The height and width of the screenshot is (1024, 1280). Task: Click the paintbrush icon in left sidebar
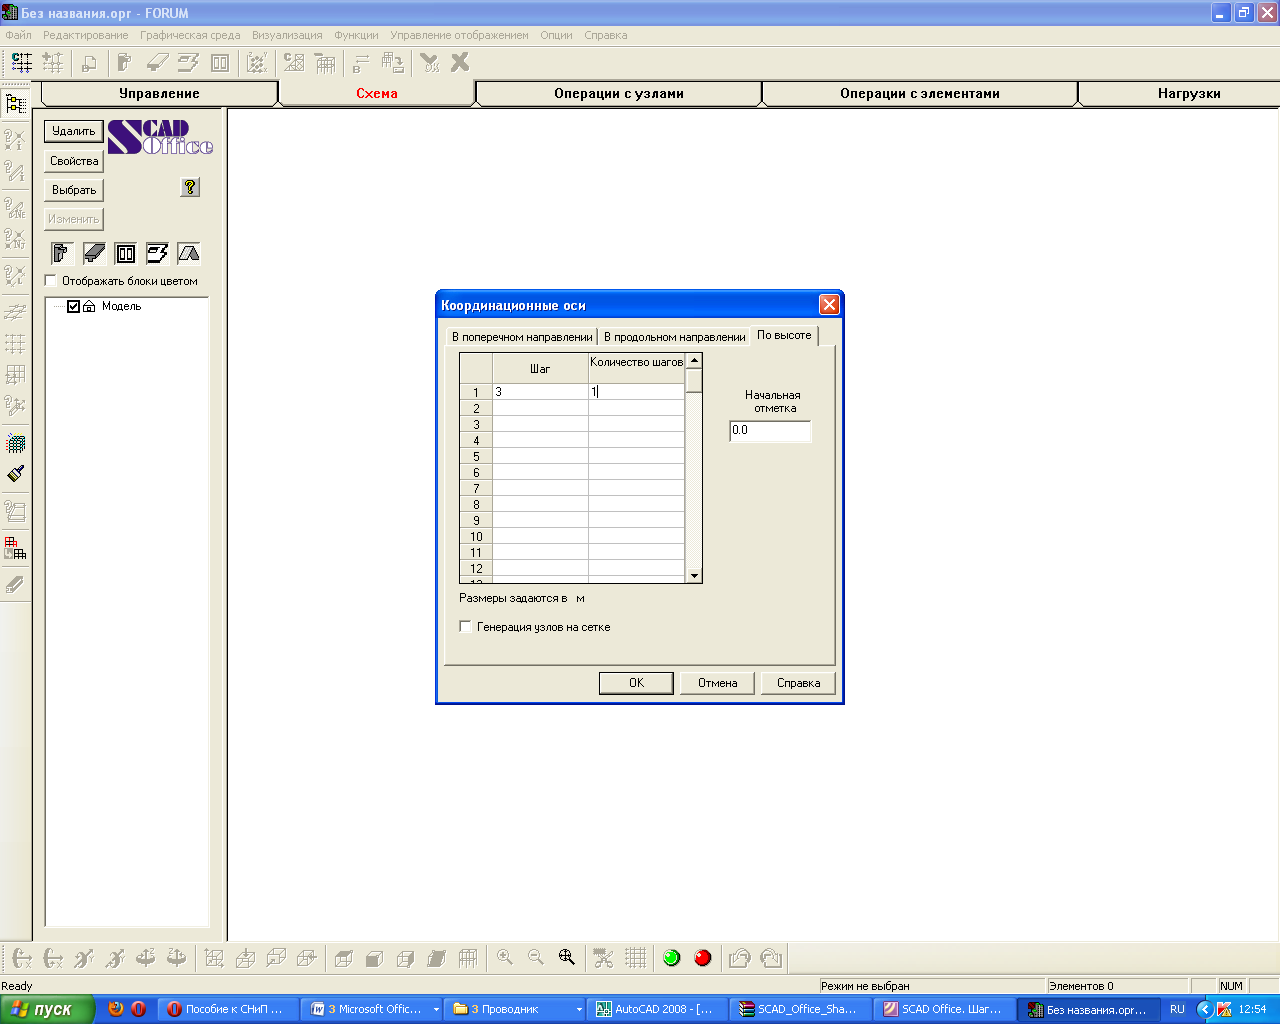(x=15, y=473)
